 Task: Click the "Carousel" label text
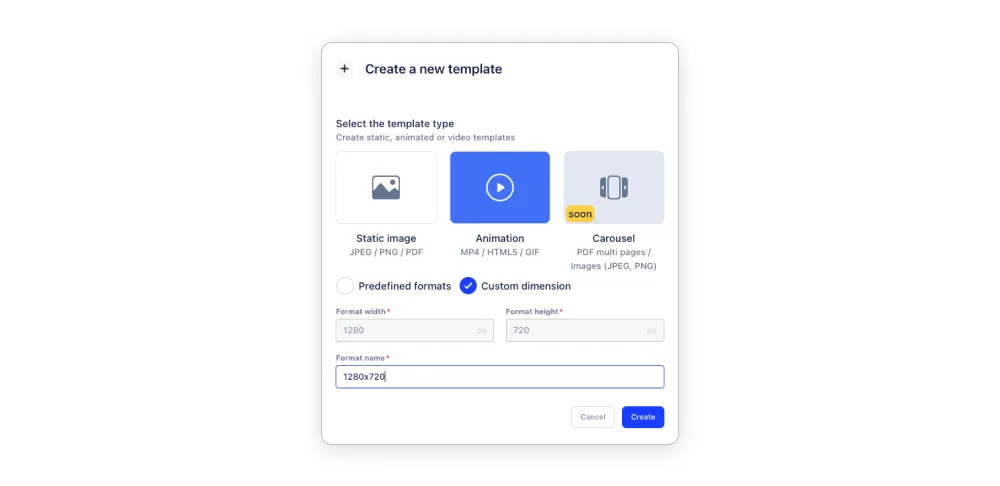point(614,239)
